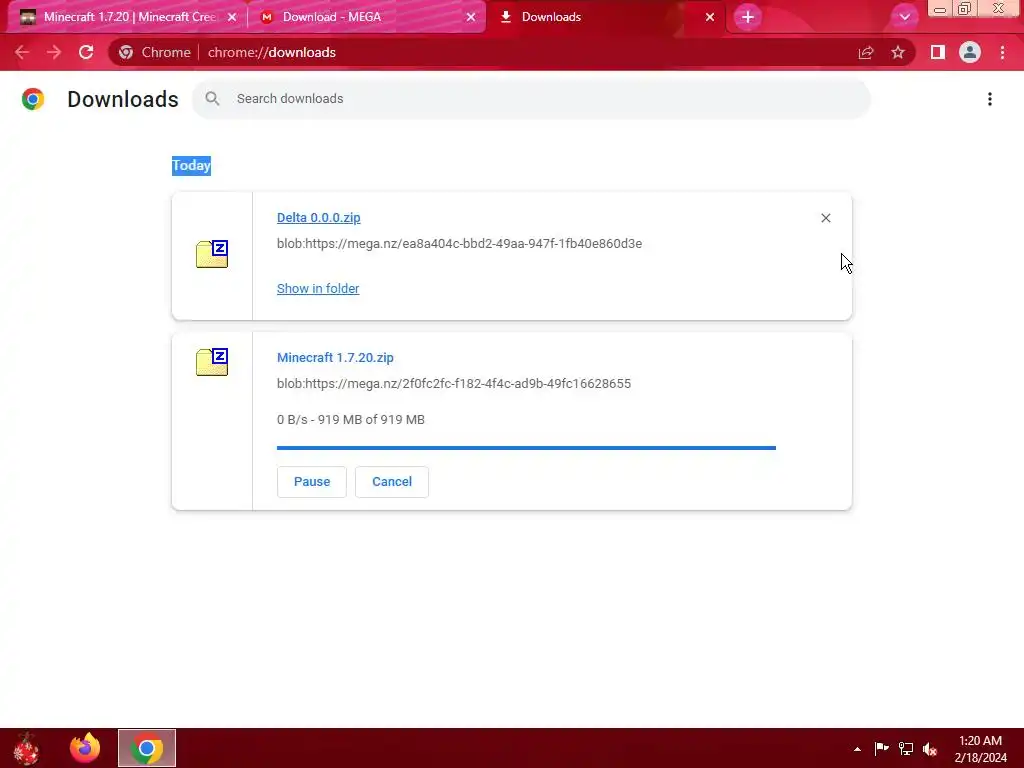Select the Downloads tab
Viewport: 1024px width, 768px height.
[605, 17]
